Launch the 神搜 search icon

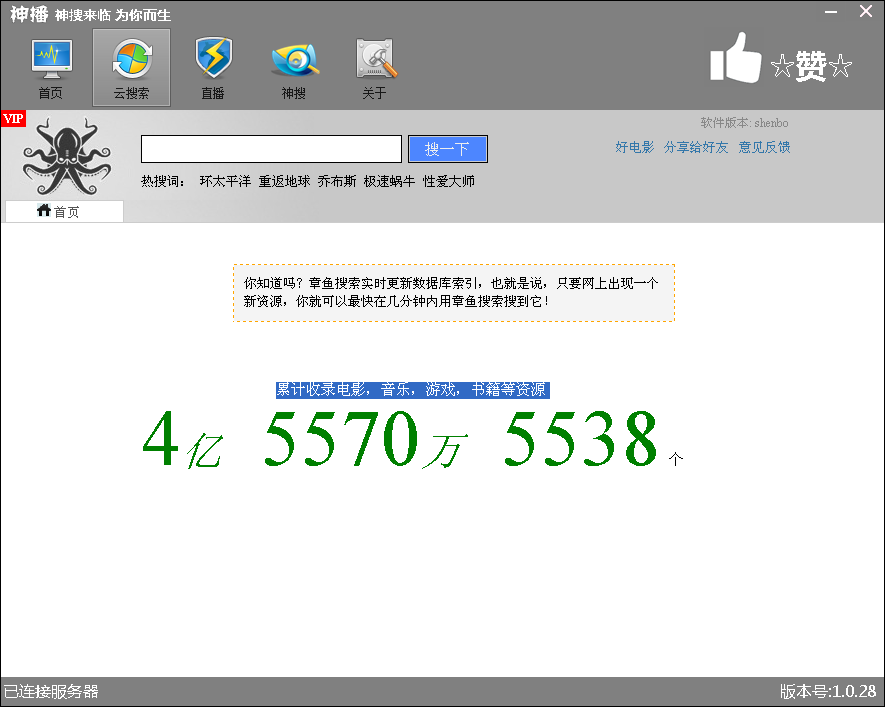(x=294, y=68)
